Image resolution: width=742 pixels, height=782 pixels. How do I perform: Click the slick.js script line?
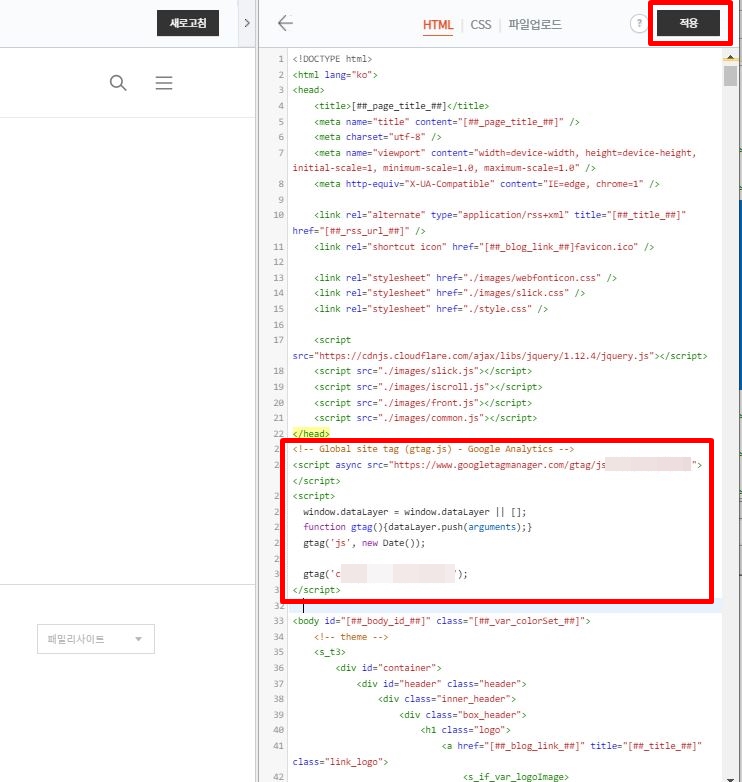pyautogui.click(x=423, y=371)
